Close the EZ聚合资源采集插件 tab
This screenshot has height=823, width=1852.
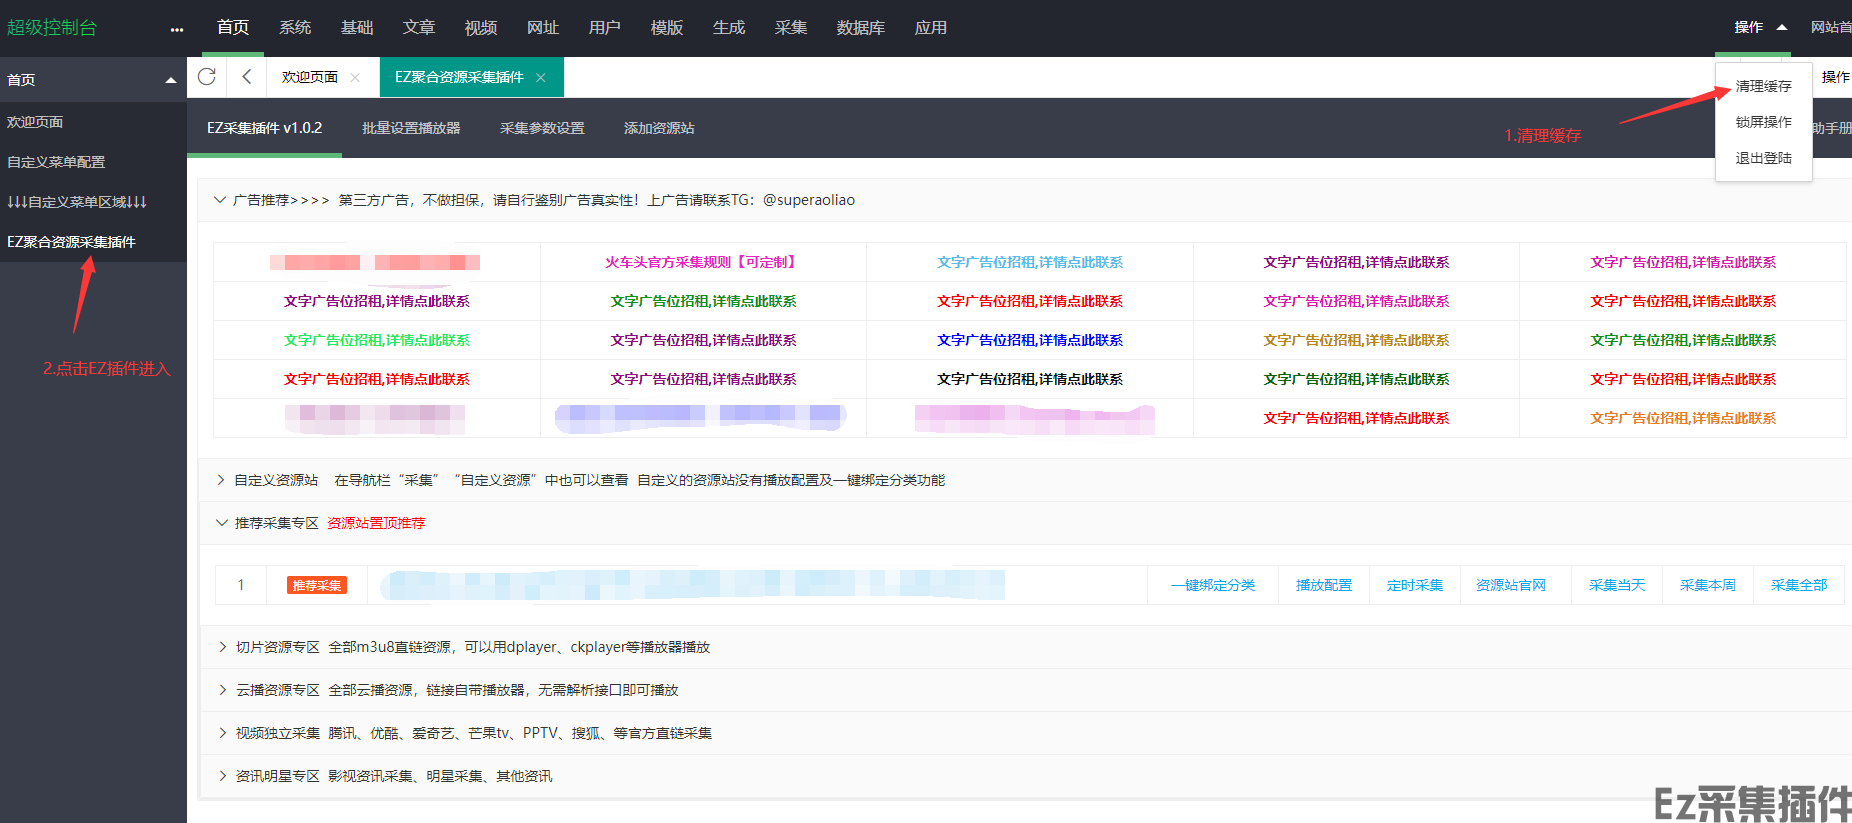click(541, 77)
